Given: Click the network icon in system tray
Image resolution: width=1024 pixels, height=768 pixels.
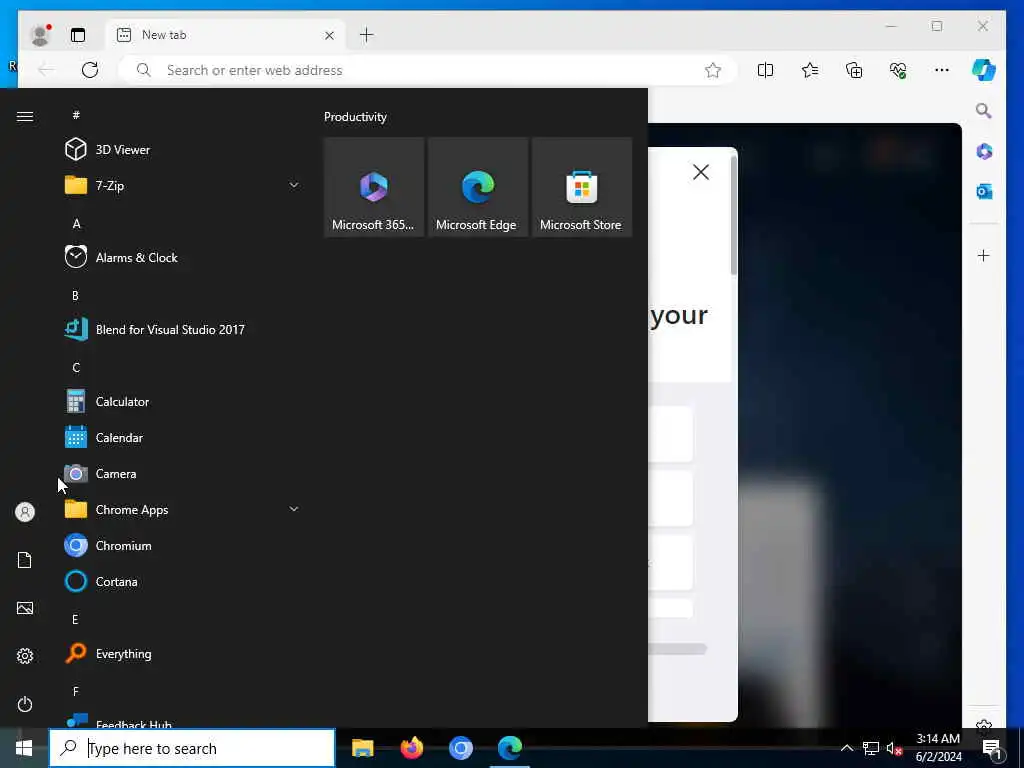Looking at the screenshot, I should 871,748.
